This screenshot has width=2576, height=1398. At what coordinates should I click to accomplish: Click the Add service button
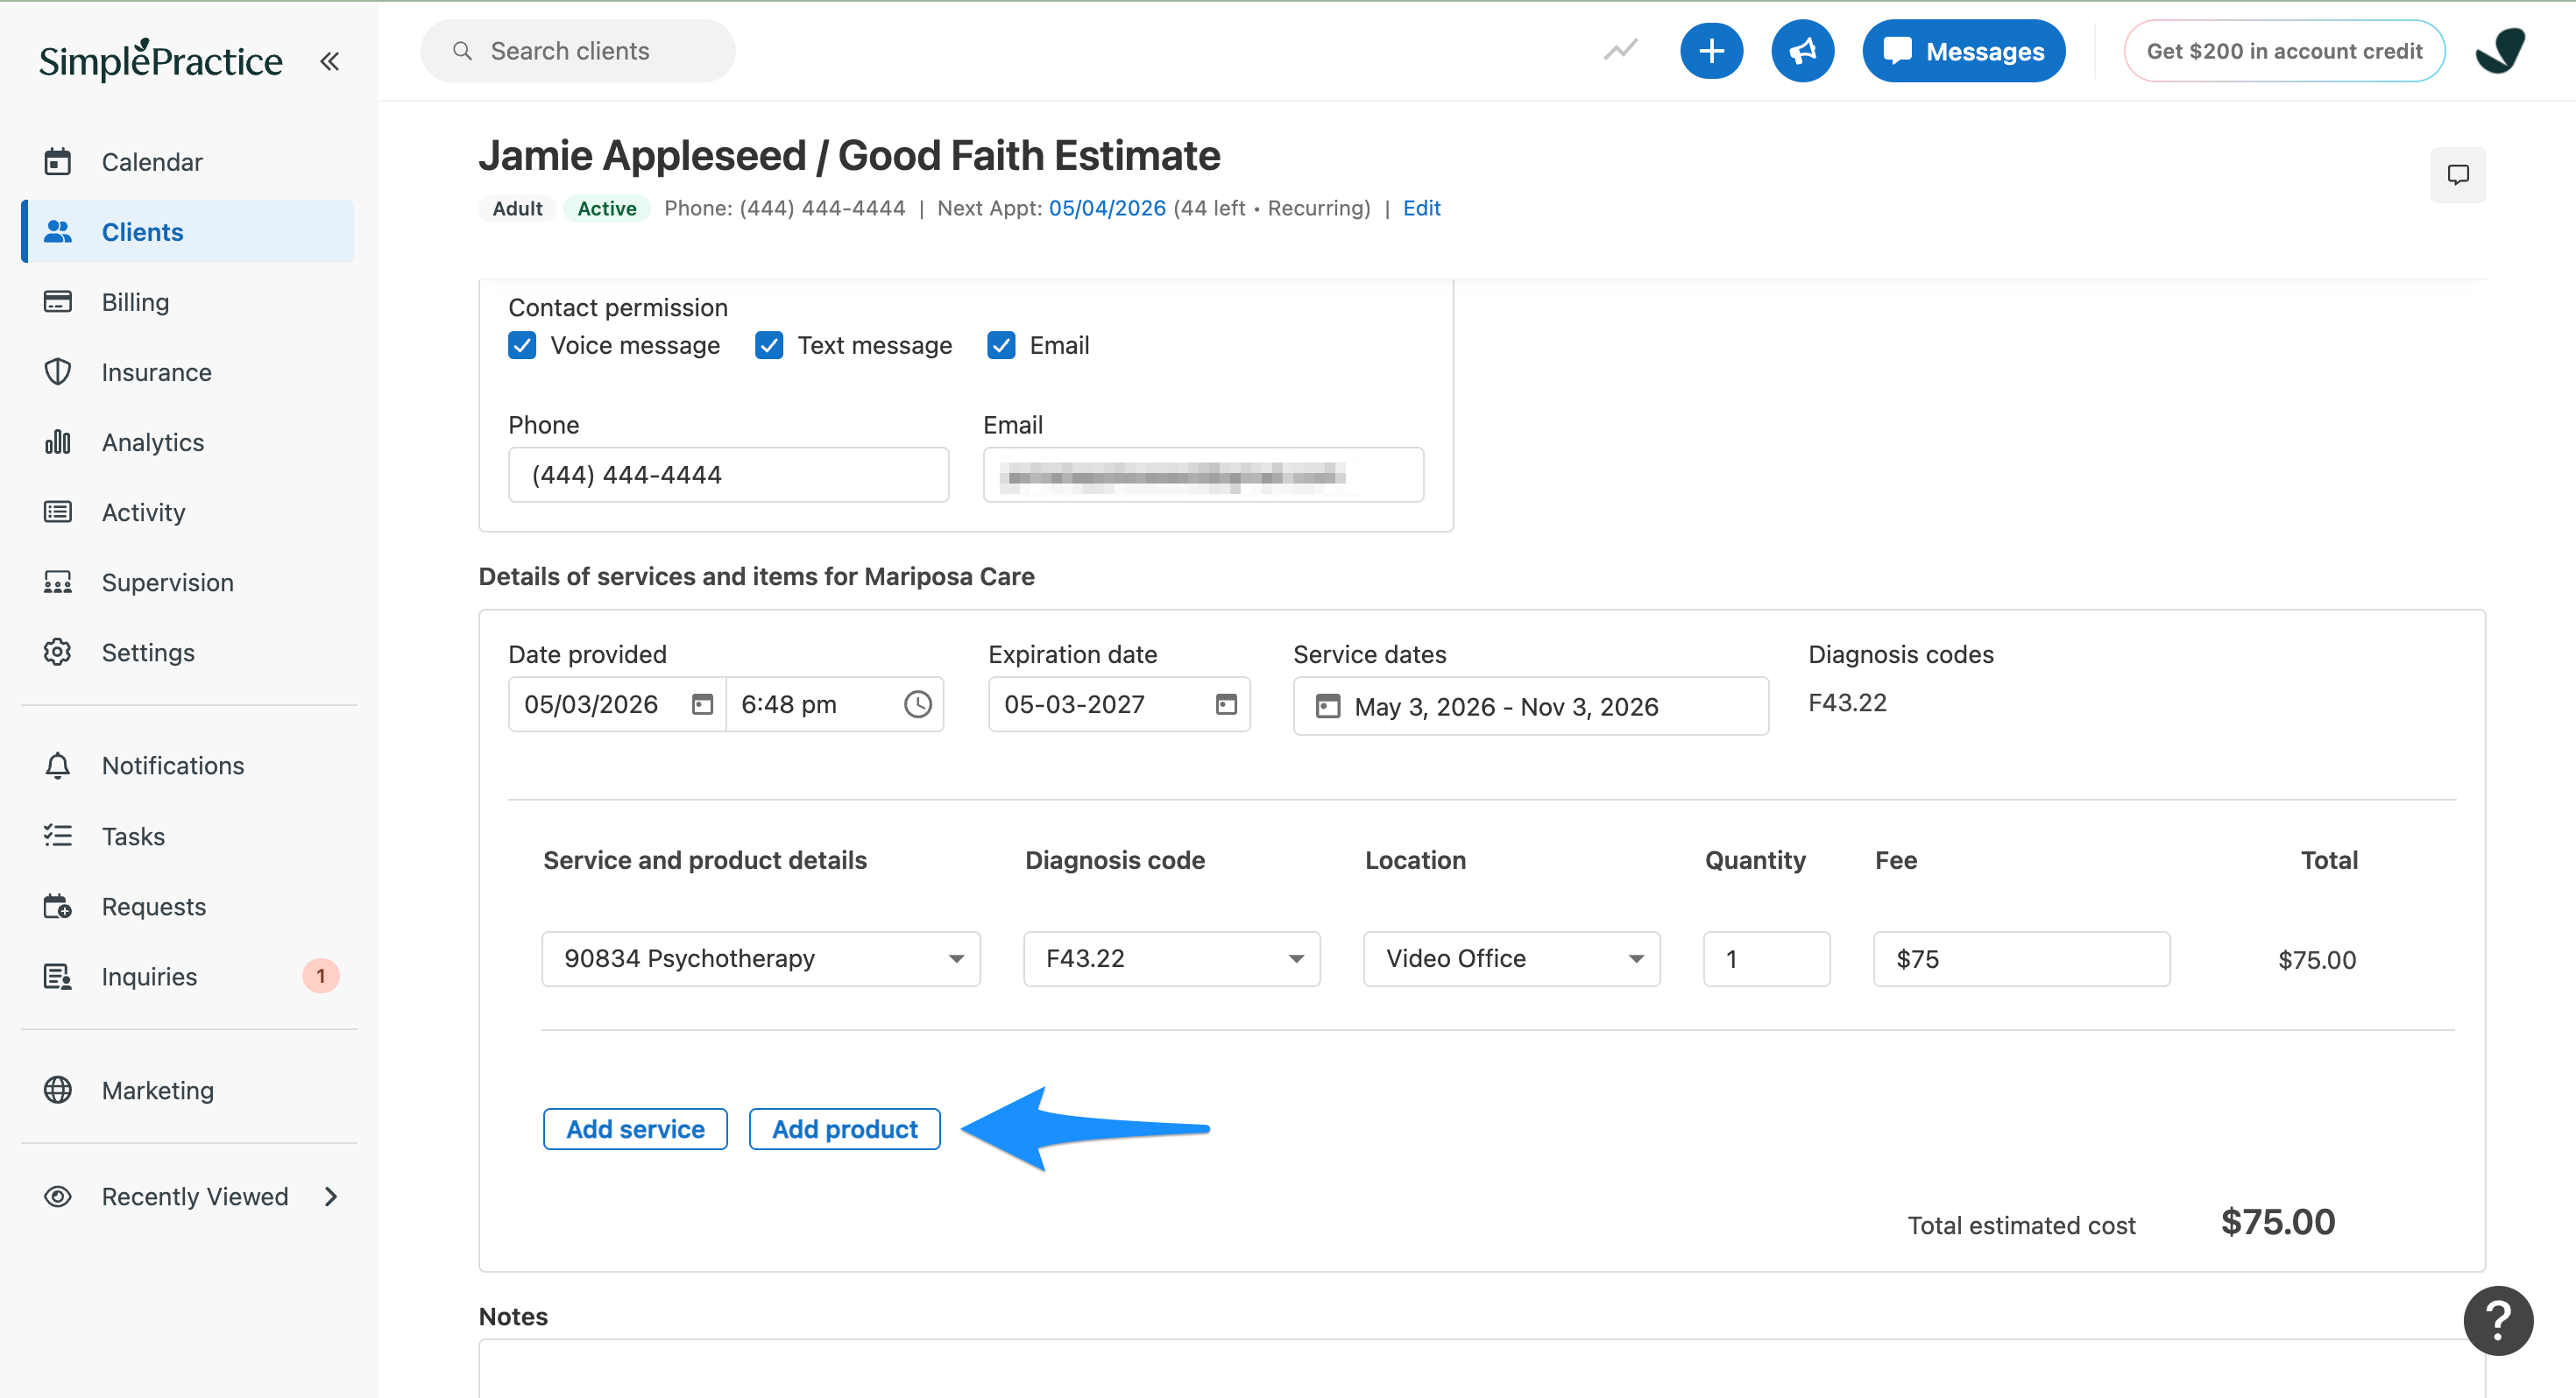(635, 1128)
